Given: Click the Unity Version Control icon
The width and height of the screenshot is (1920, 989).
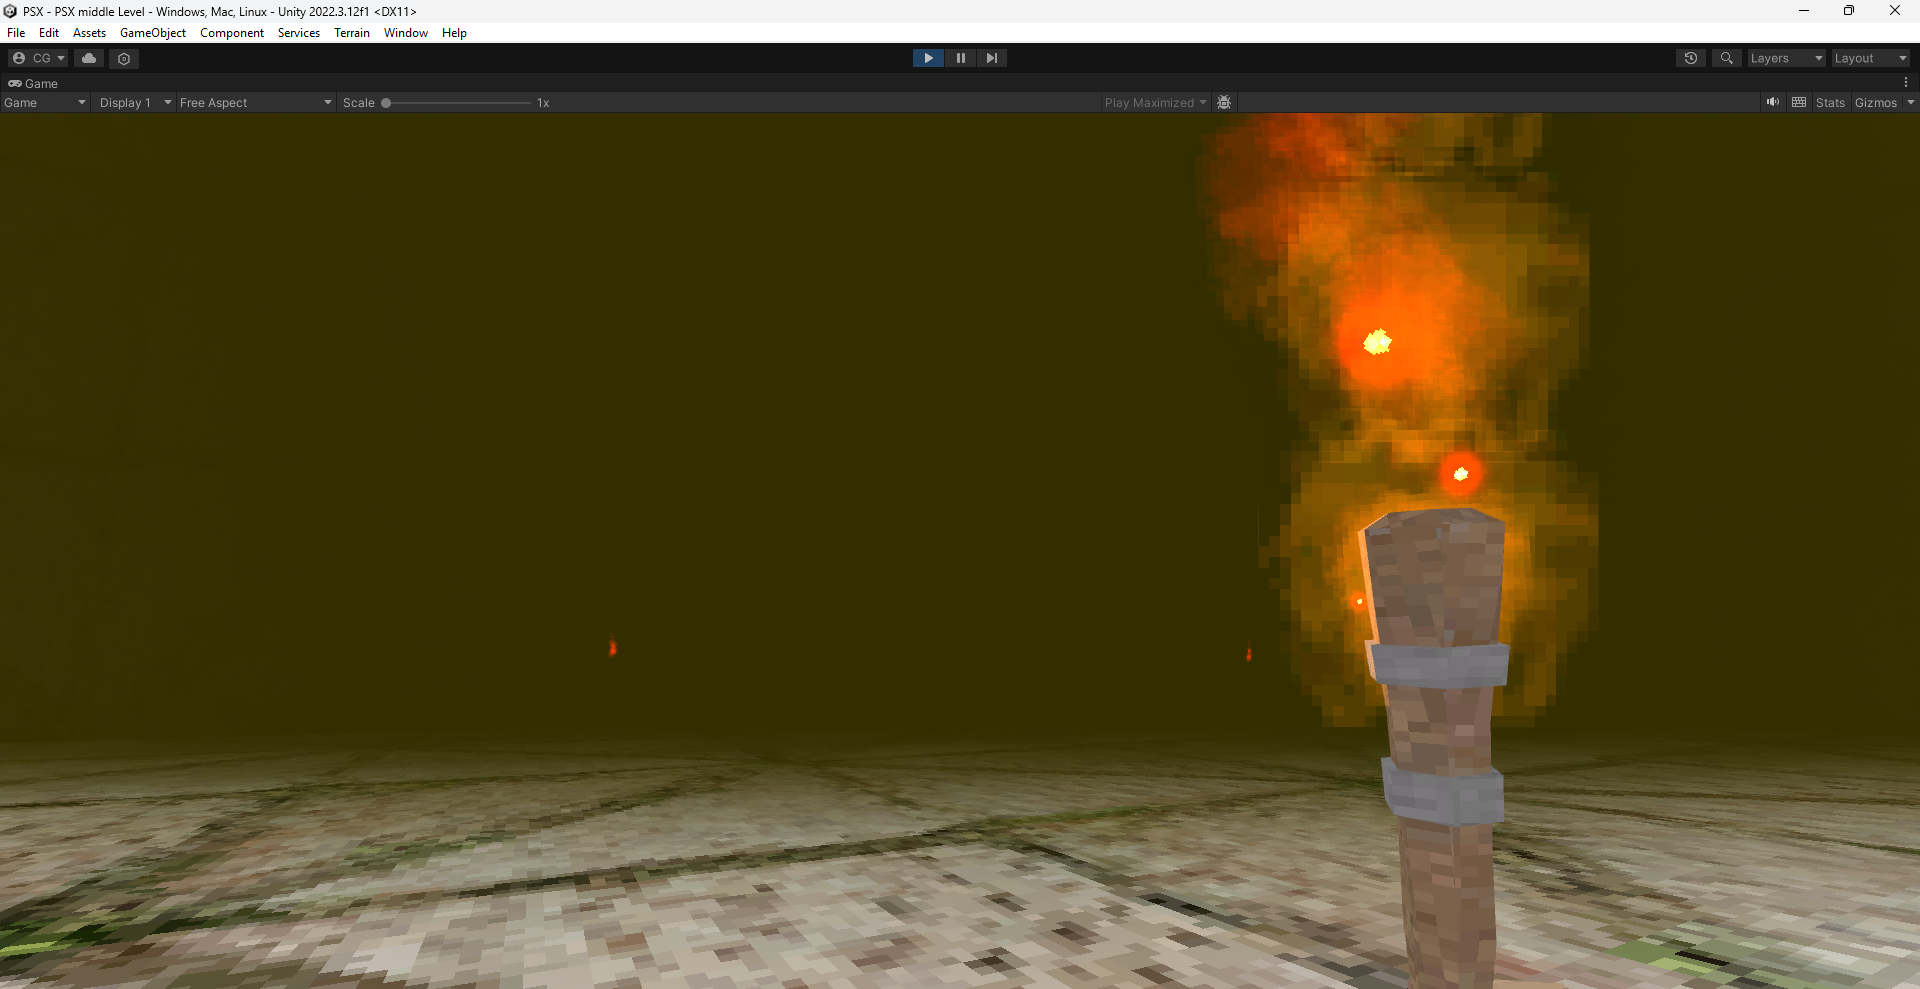Looking at the screenshot, I should pos(124,58).
